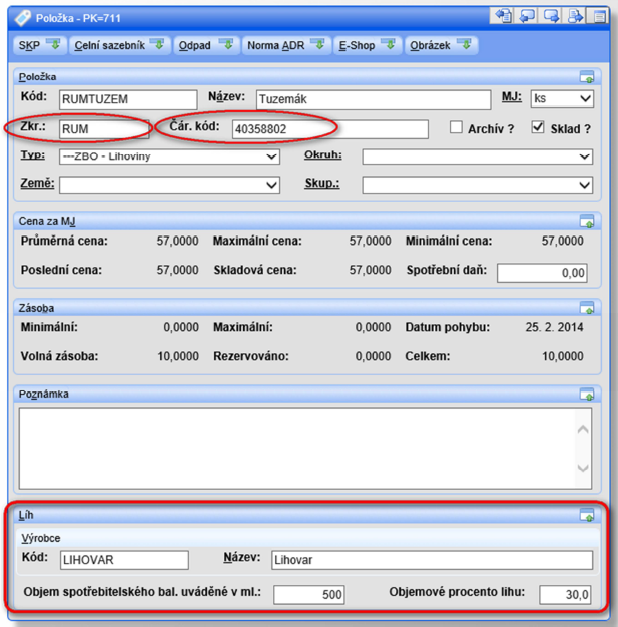
Task: Click the green icon in Cena za MJ header
Action: coord(587,221)
